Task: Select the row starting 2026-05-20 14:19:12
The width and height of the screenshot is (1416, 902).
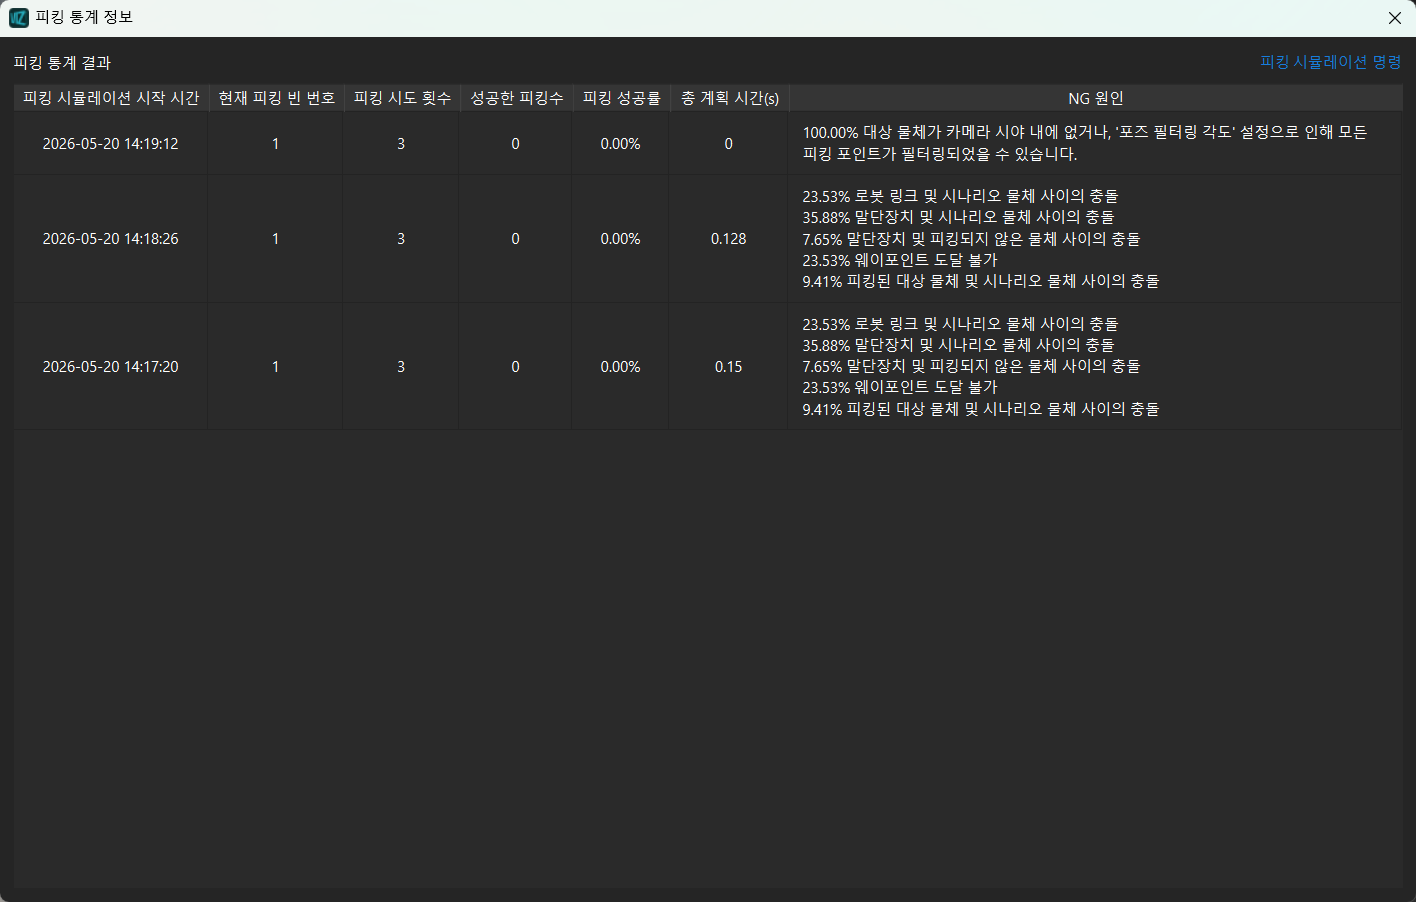Action: pyautogui.click(x=708, y=143)
